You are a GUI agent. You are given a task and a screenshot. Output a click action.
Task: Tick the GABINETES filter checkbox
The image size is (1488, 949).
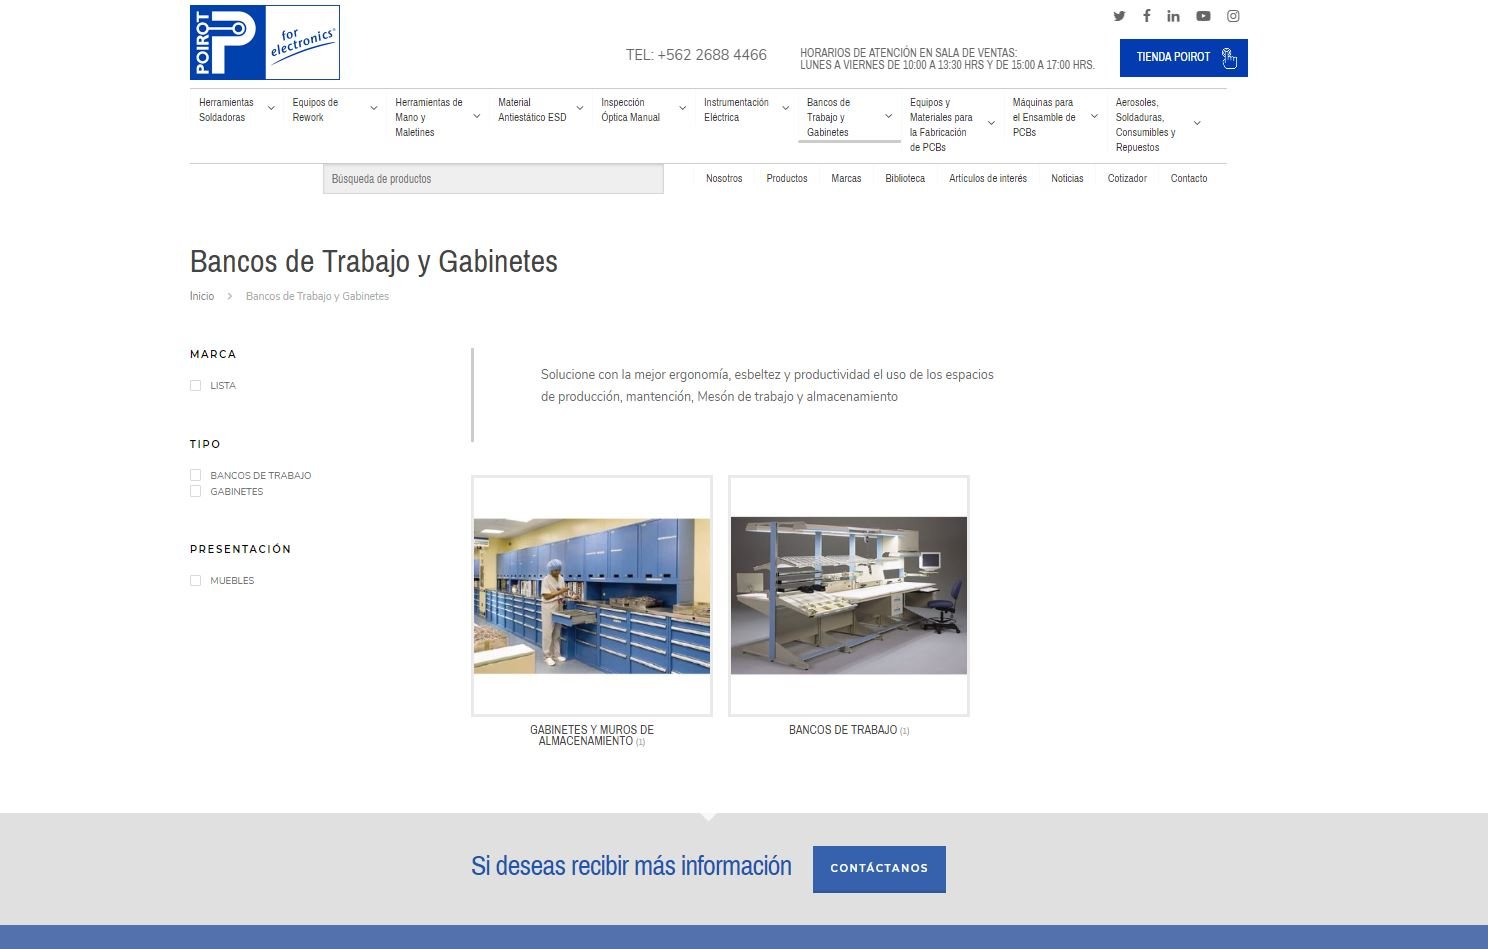[196, 491]
